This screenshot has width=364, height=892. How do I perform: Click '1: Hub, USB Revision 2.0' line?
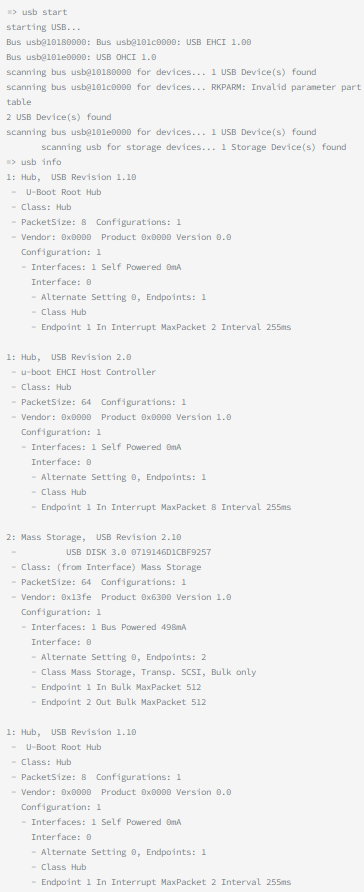coord(69,357)
